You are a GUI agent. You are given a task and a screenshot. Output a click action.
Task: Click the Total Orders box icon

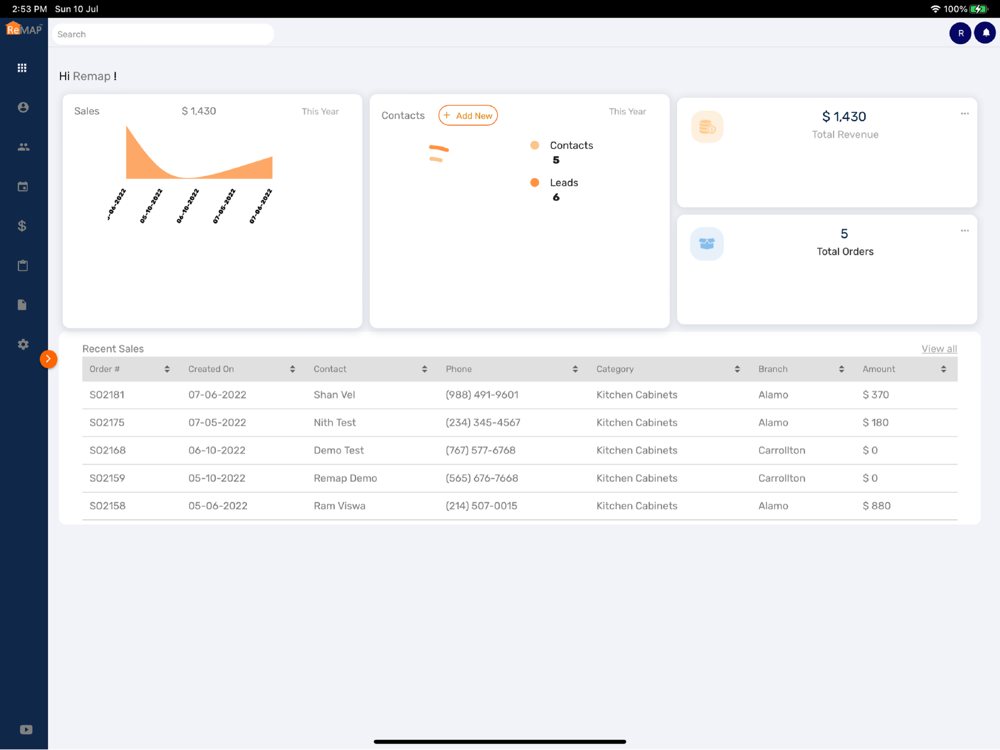(x=707, y=244)
